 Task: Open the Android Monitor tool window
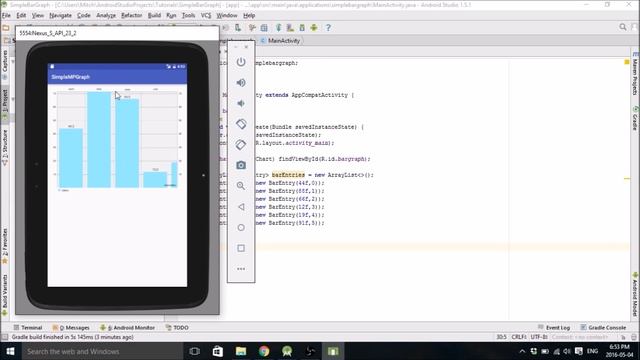tap(127, 328)
